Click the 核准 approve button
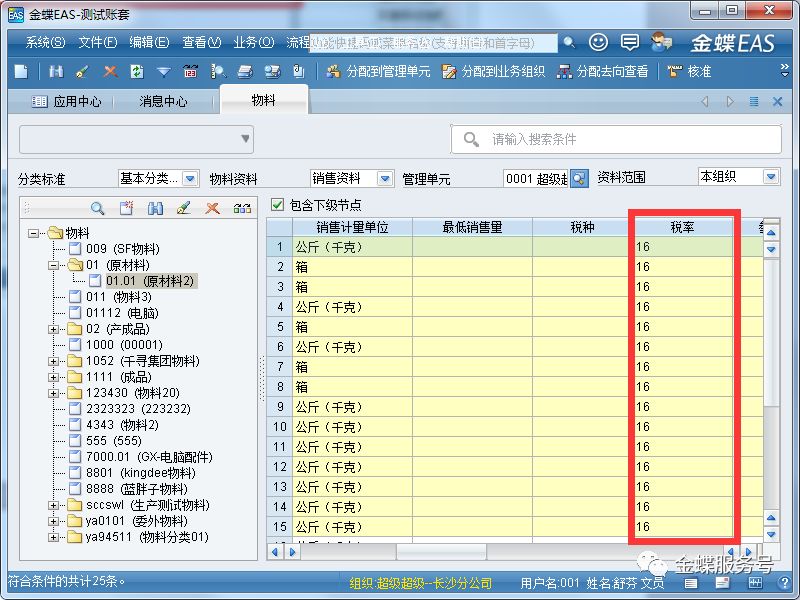This screenshot has width=800, height=600. coord(689,71)
